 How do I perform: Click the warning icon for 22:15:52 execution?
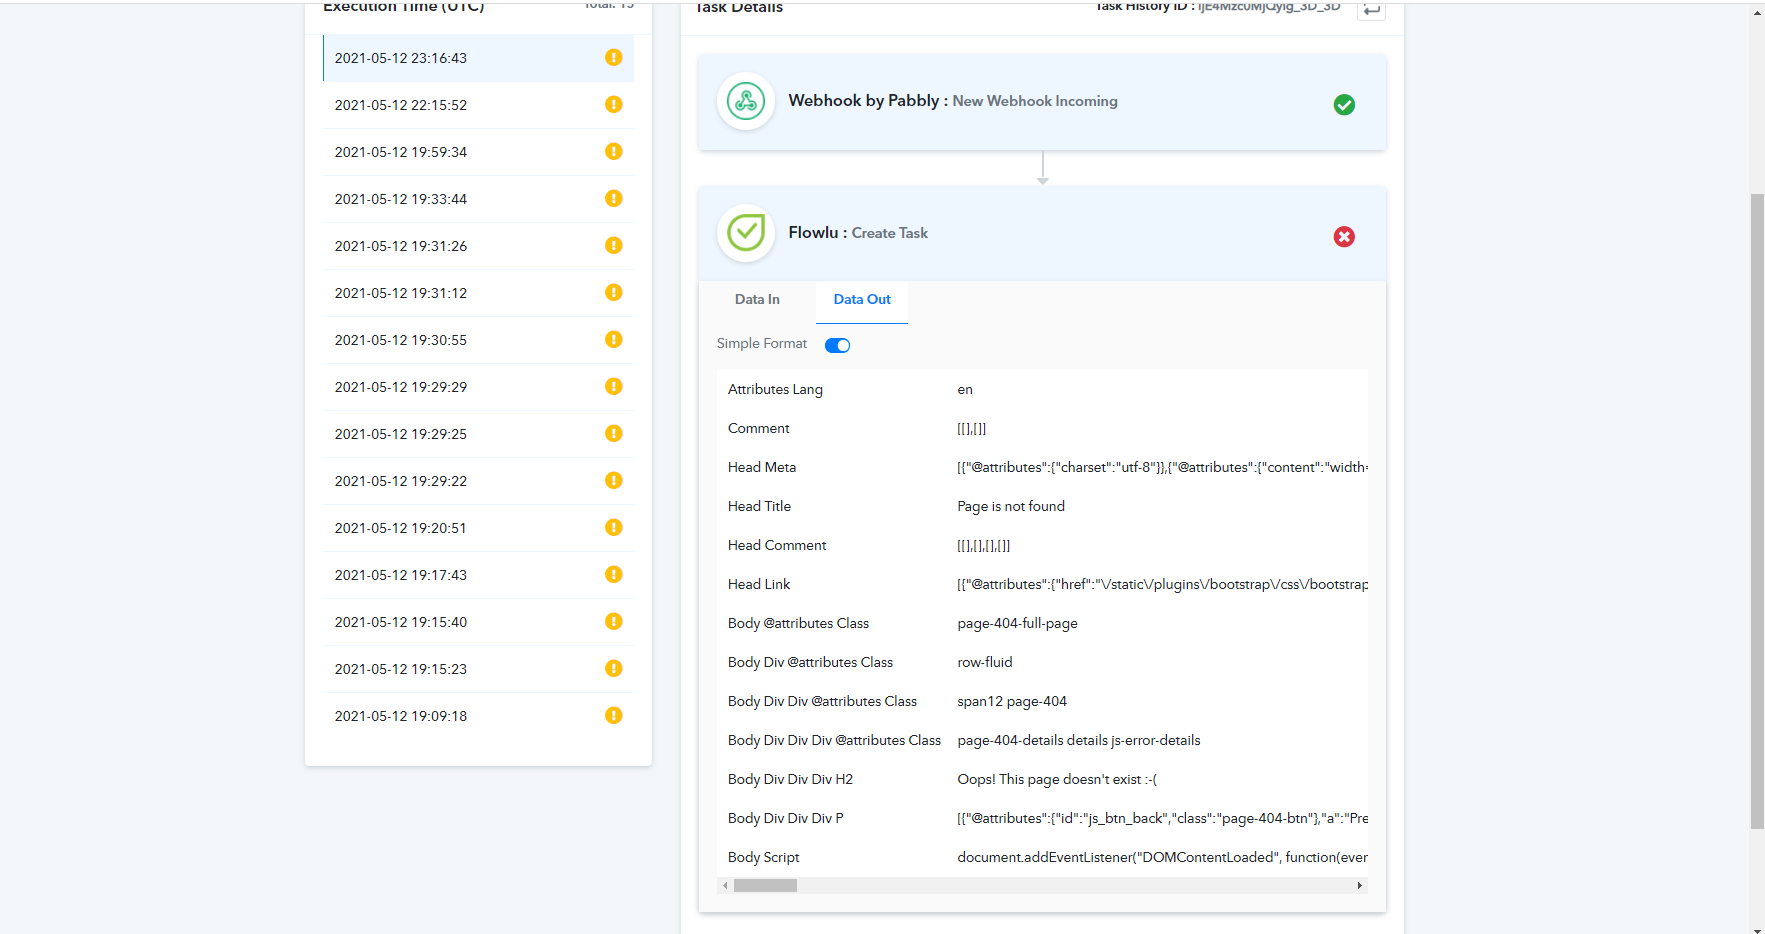614,105
